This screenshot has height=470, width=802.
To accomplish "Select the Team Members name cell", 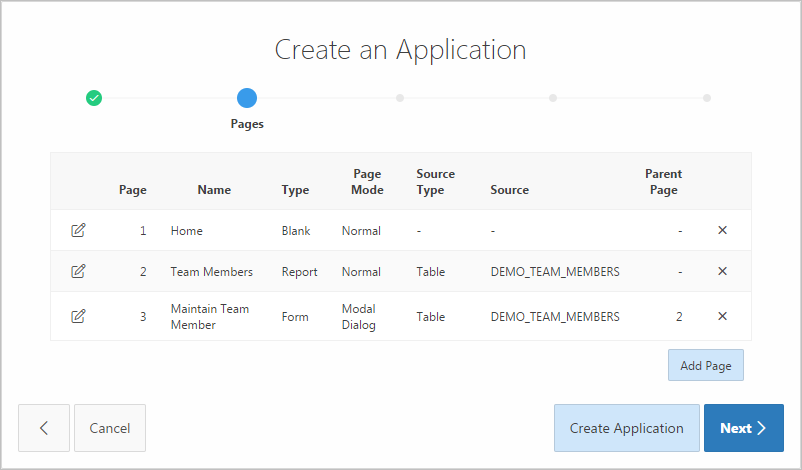I will (212, 272).
